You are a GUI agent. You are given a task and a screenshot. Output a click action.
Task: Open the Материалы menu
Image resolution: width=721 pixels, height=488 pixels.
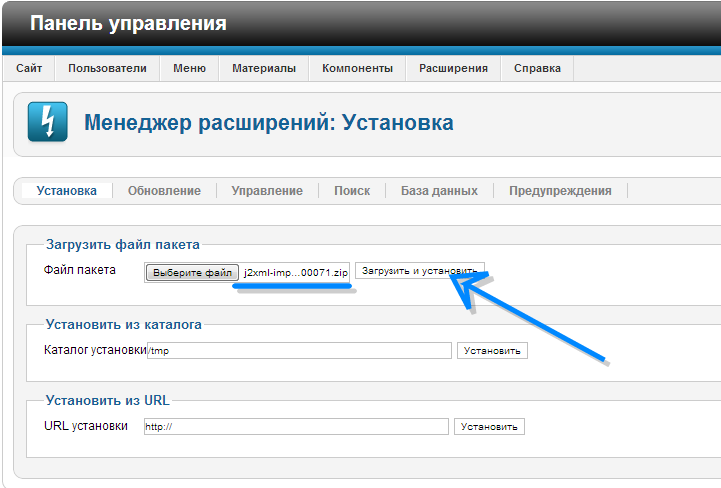(264, 69)
